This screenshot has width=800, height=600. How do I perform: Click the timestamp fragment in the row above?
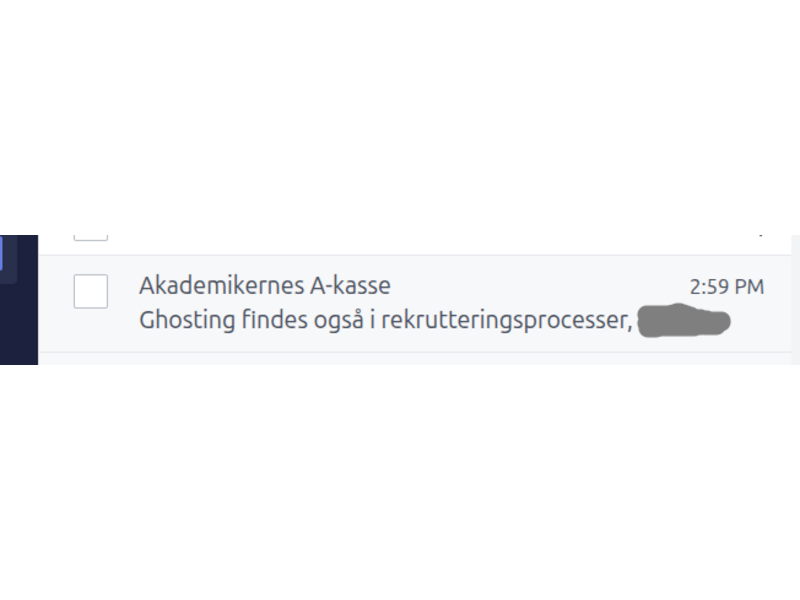(761, 236)
